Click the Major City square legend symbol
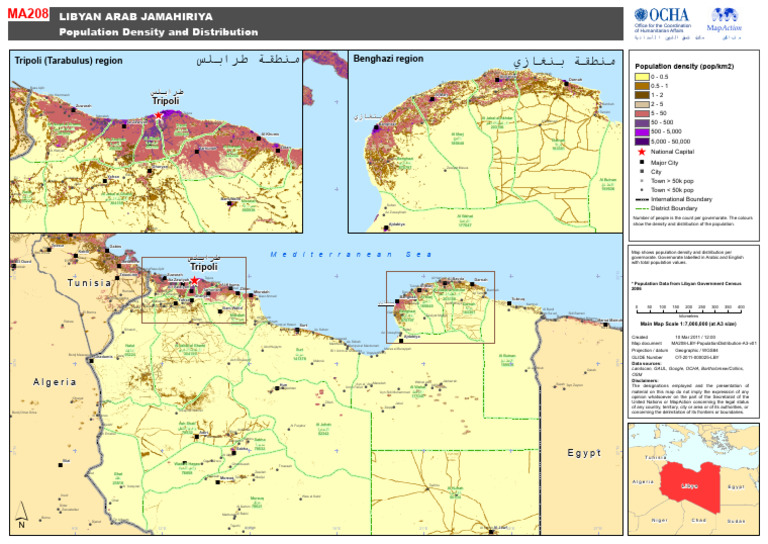Image resolution: width=768 pixels, height=544 pixels. pos(641,161)
